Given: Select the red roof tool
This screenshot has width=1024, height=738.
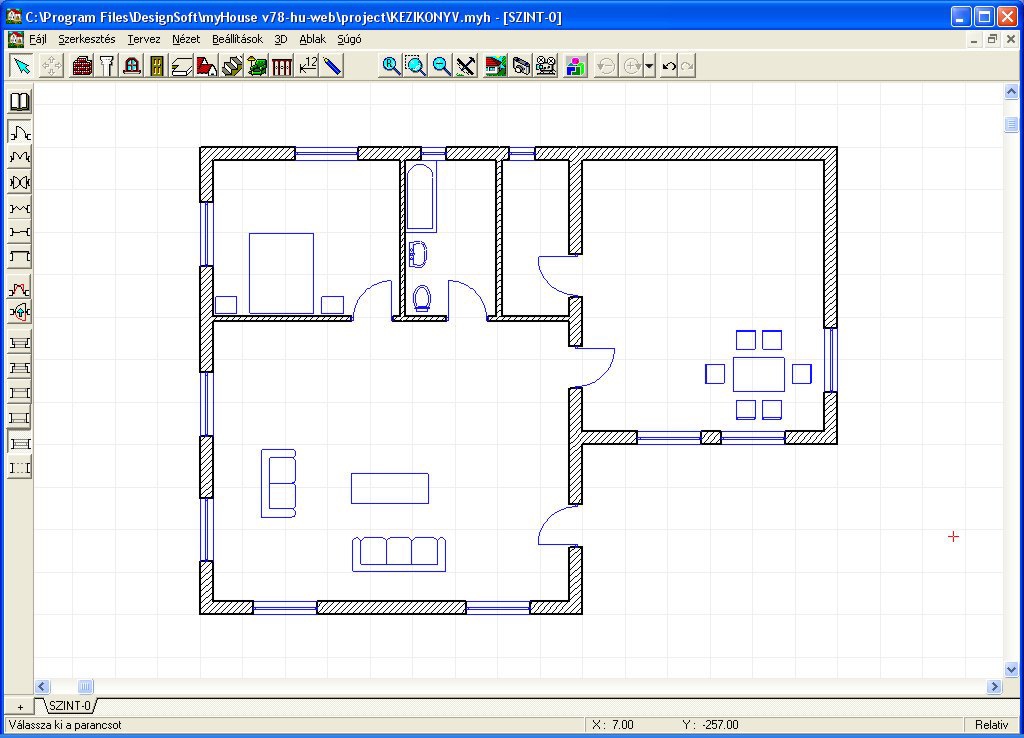Looking at the screenshot, I should 206,66.
